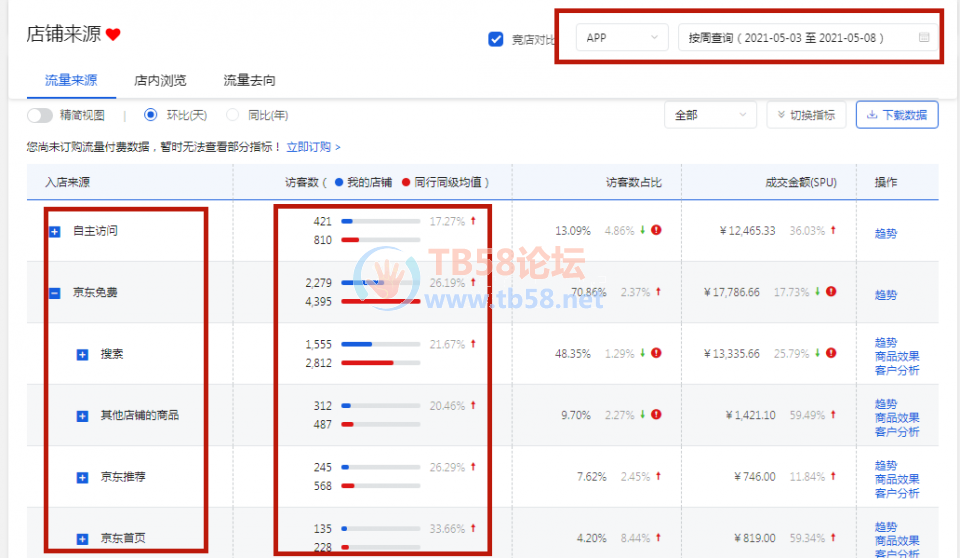Viewport: 960px width, 558px height.
Task: Open the APP platform dropdown
Action: pyautogui.click(x=622, y=37)
